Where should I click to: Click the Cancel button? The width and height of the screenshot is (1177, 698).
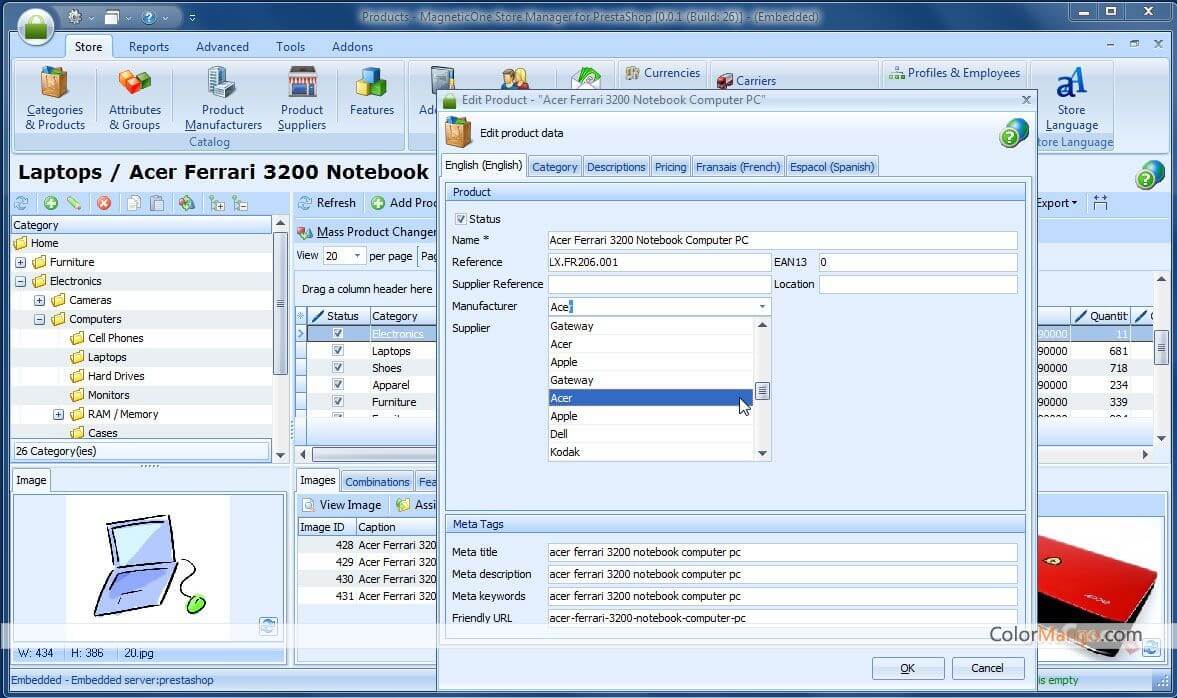[986, 668]
